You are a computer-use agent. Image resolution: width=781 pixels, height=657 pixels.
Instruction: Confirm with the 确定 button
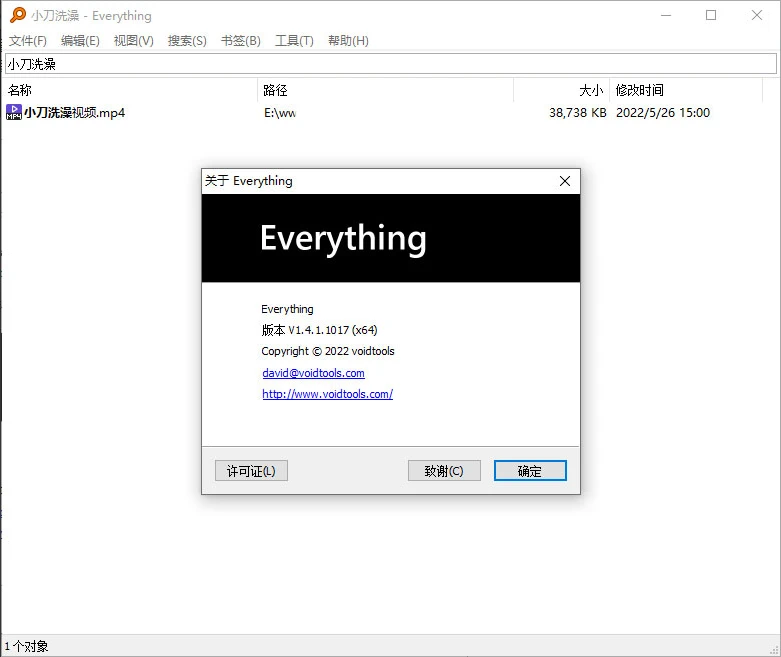click(x=530, y=471)
